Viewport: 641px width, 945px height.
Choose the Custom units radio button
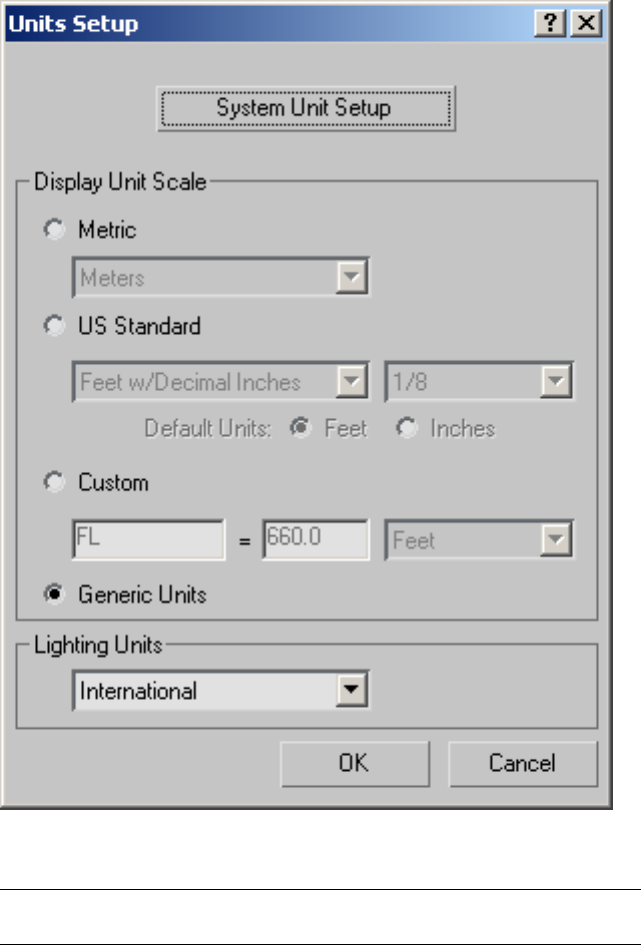53,483
